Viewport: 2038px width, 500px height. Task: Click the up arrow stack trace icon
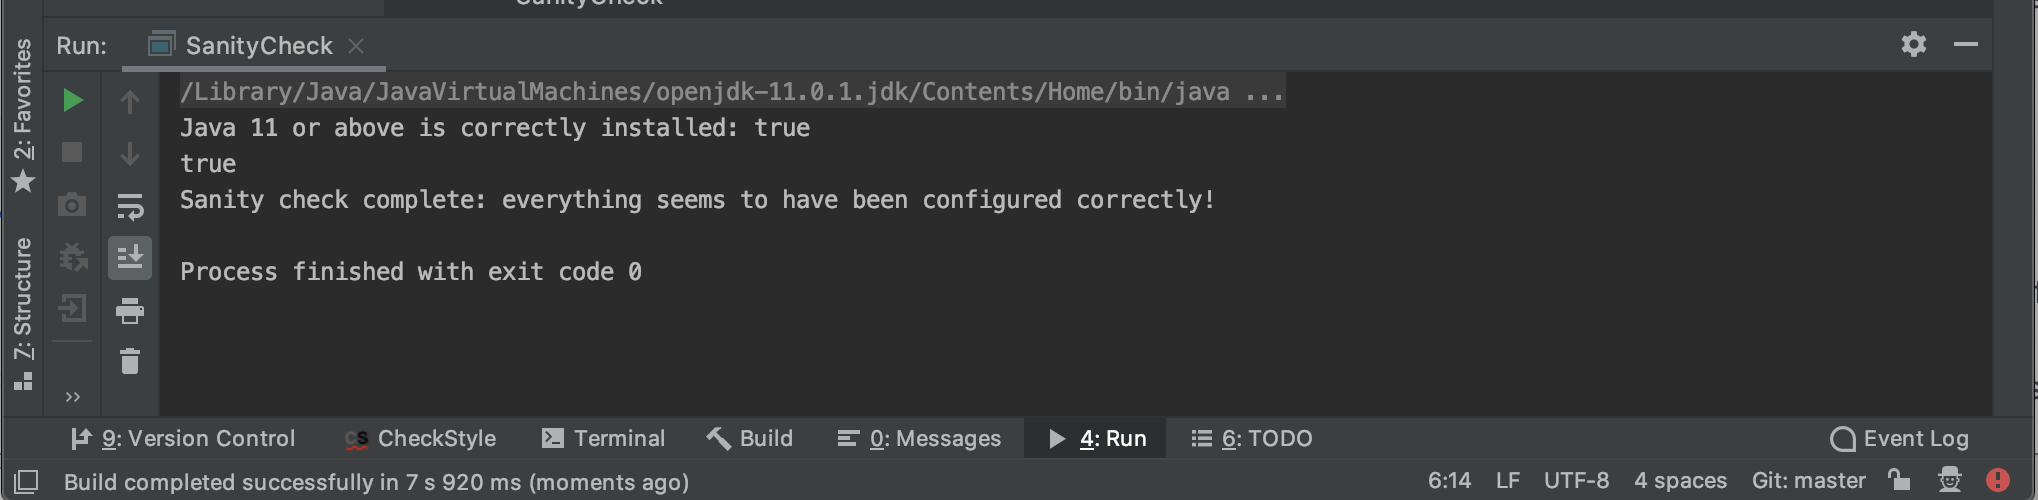click(130, 101)
